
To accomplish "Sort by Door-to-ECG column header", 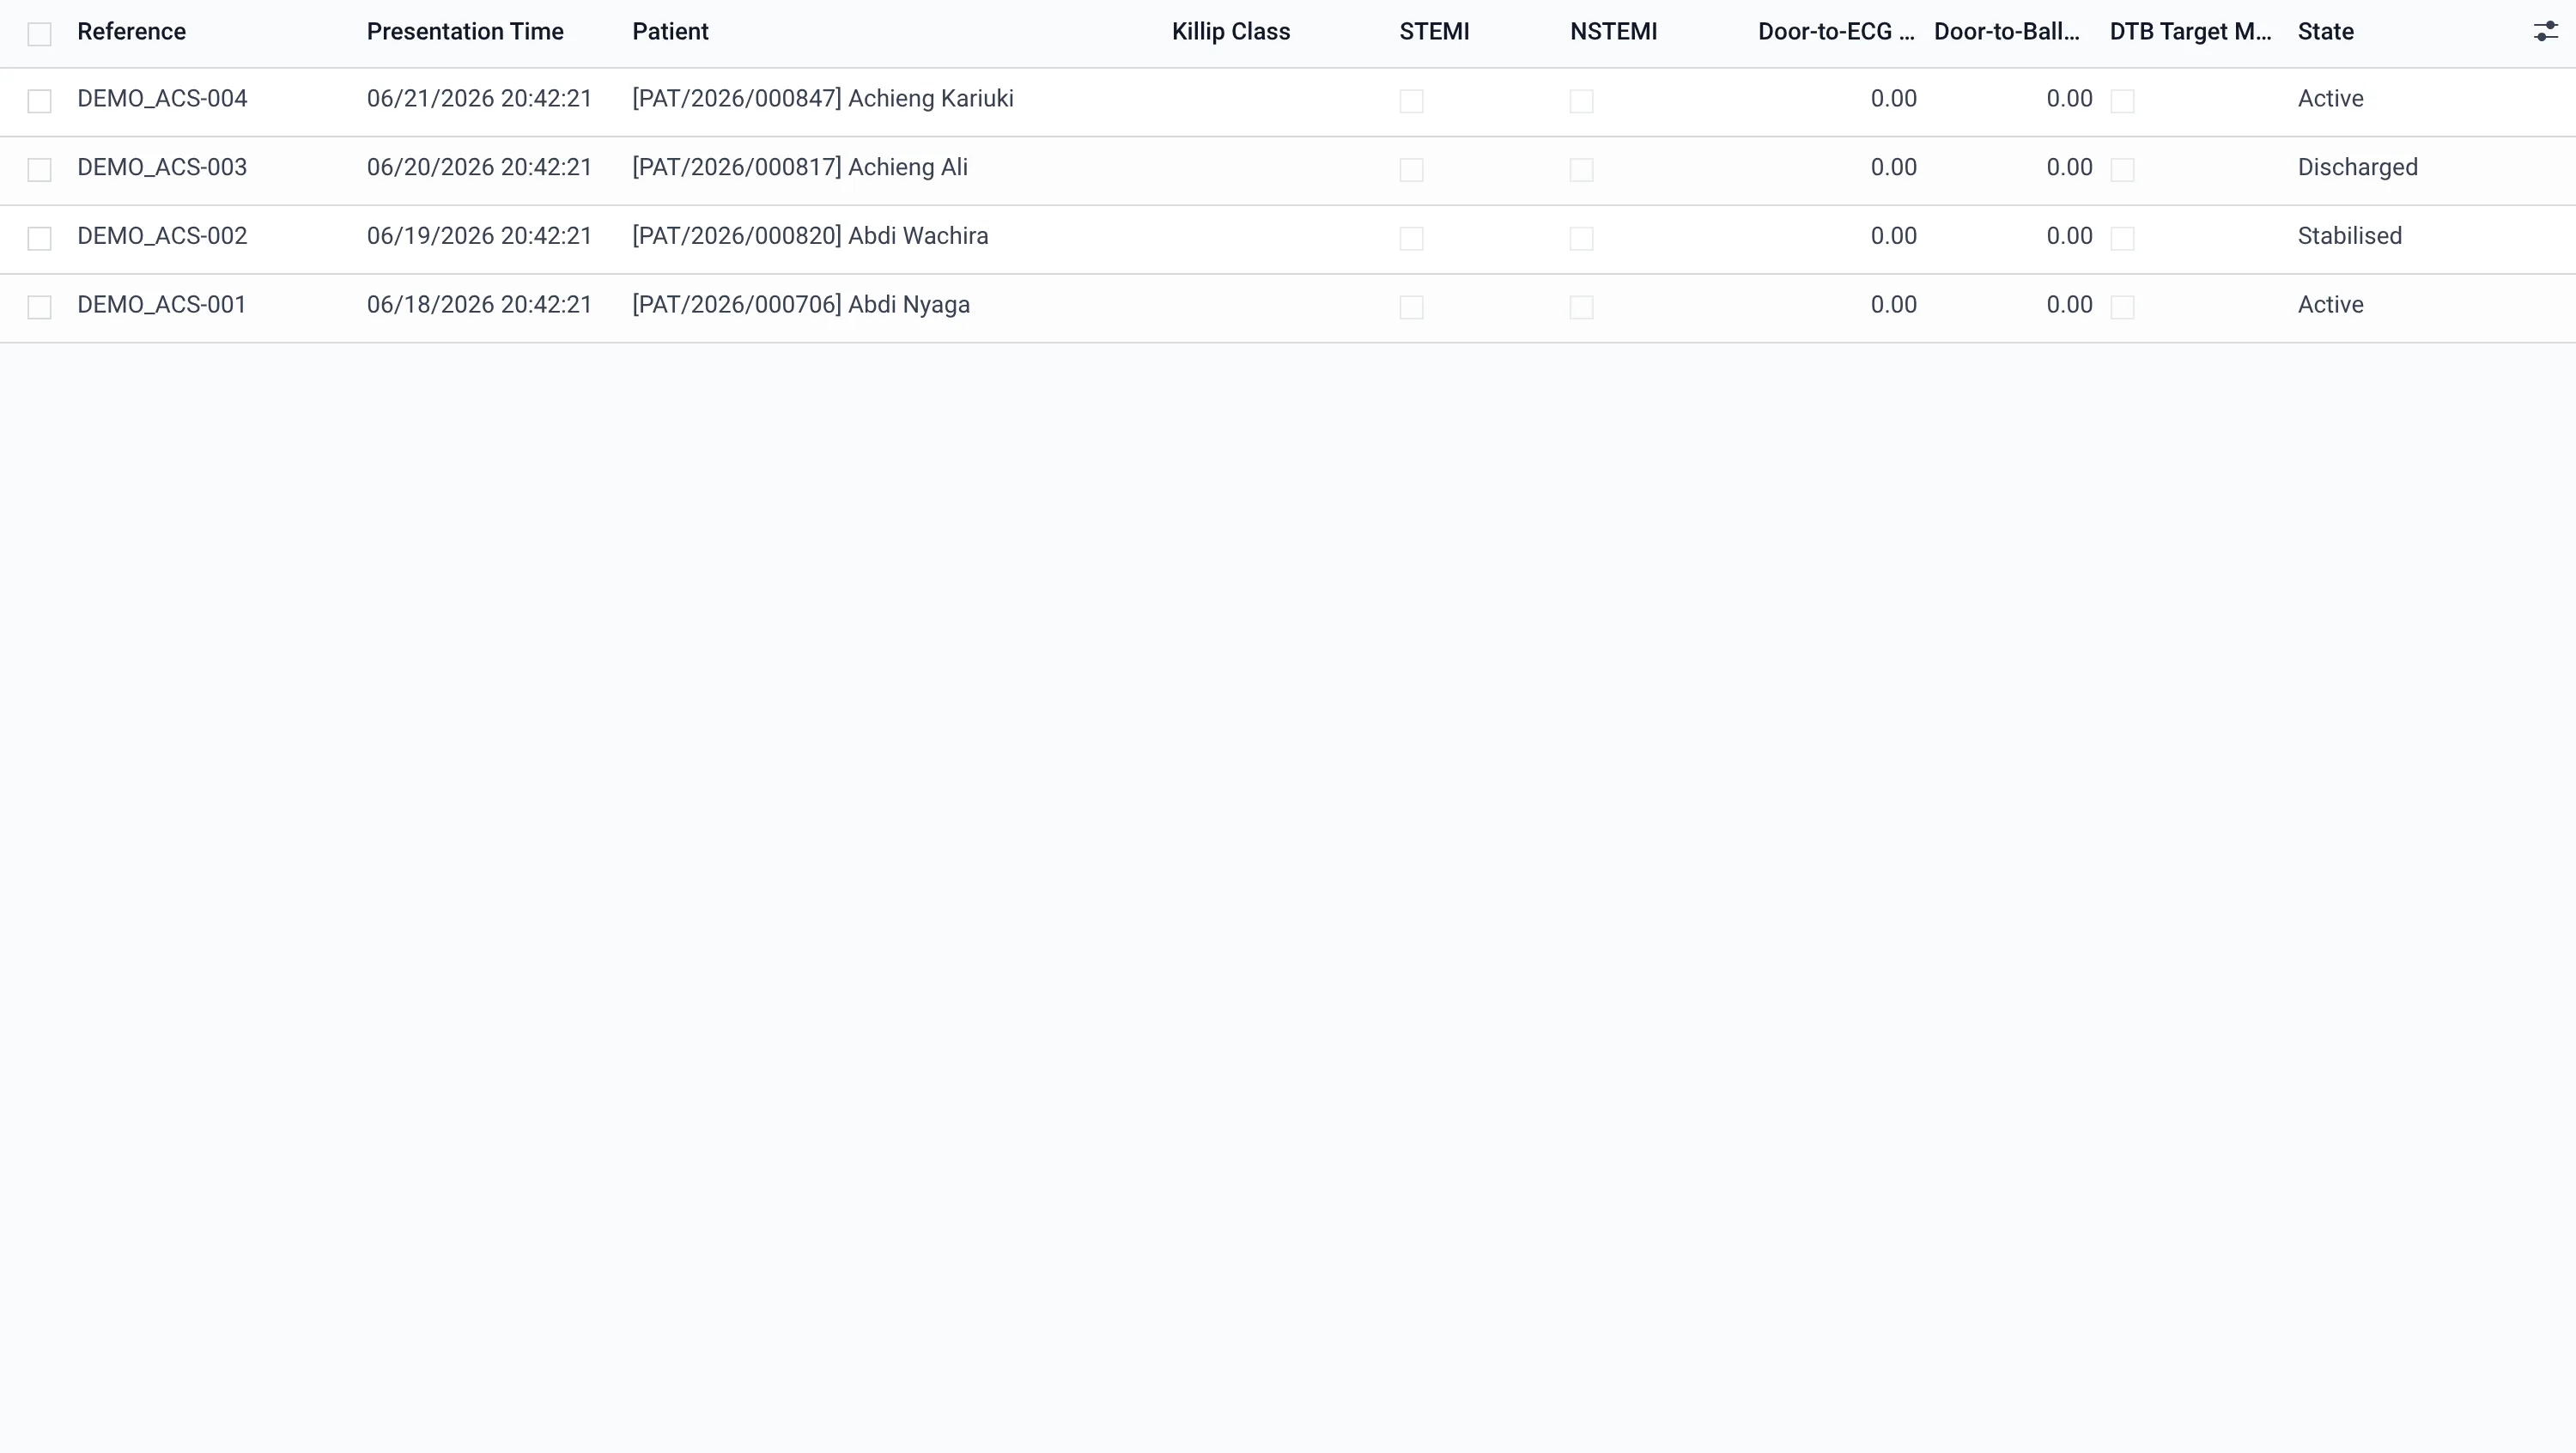I will [x=1836, y=32].
